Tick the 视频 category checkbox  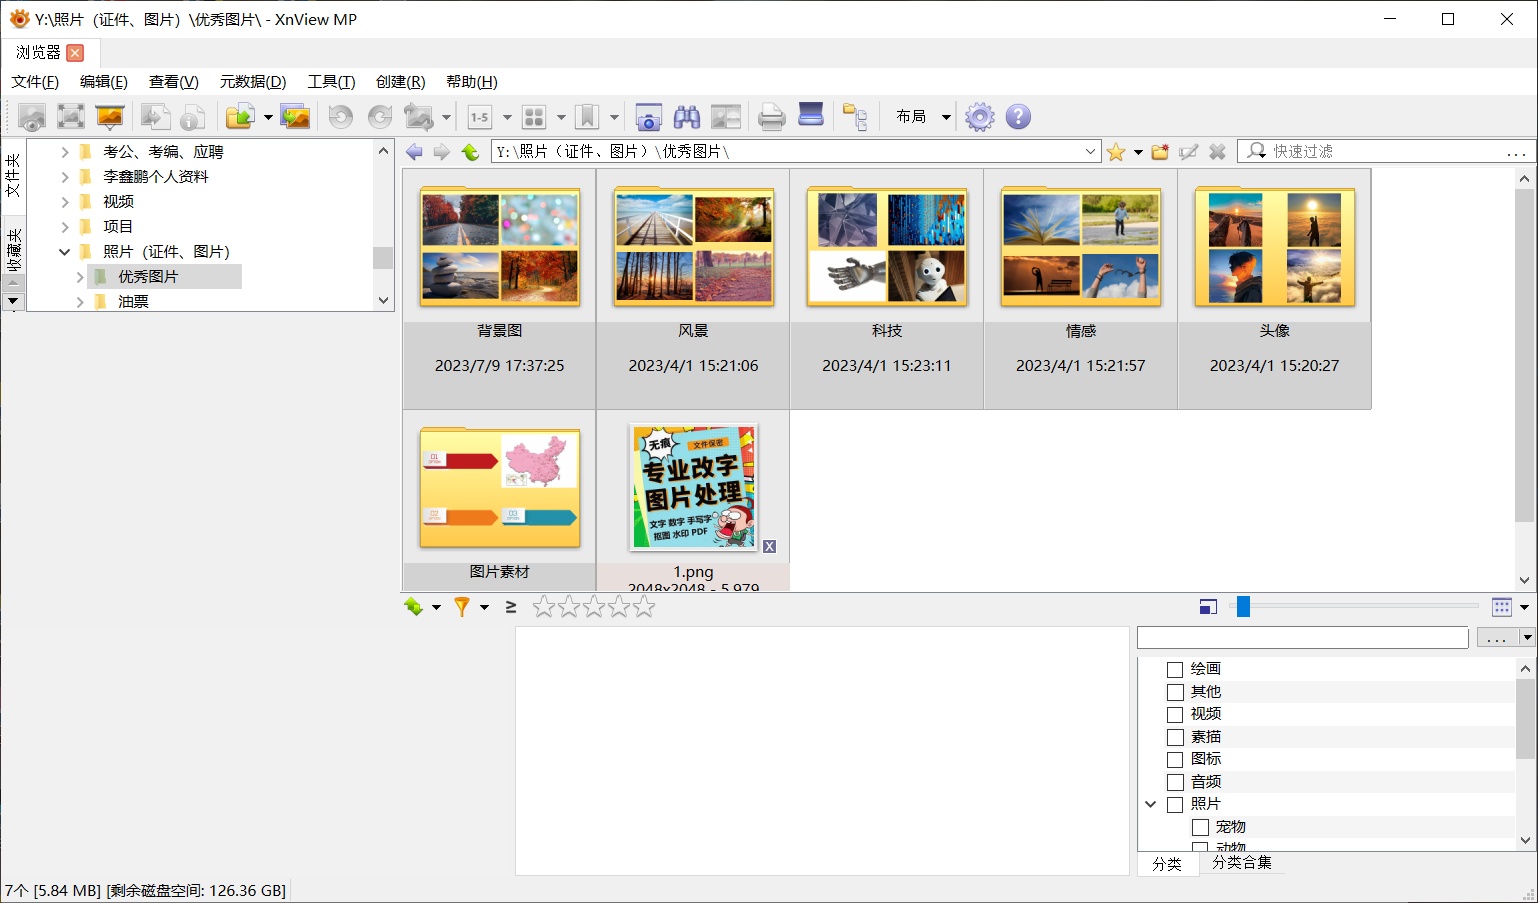point(1175,715)
